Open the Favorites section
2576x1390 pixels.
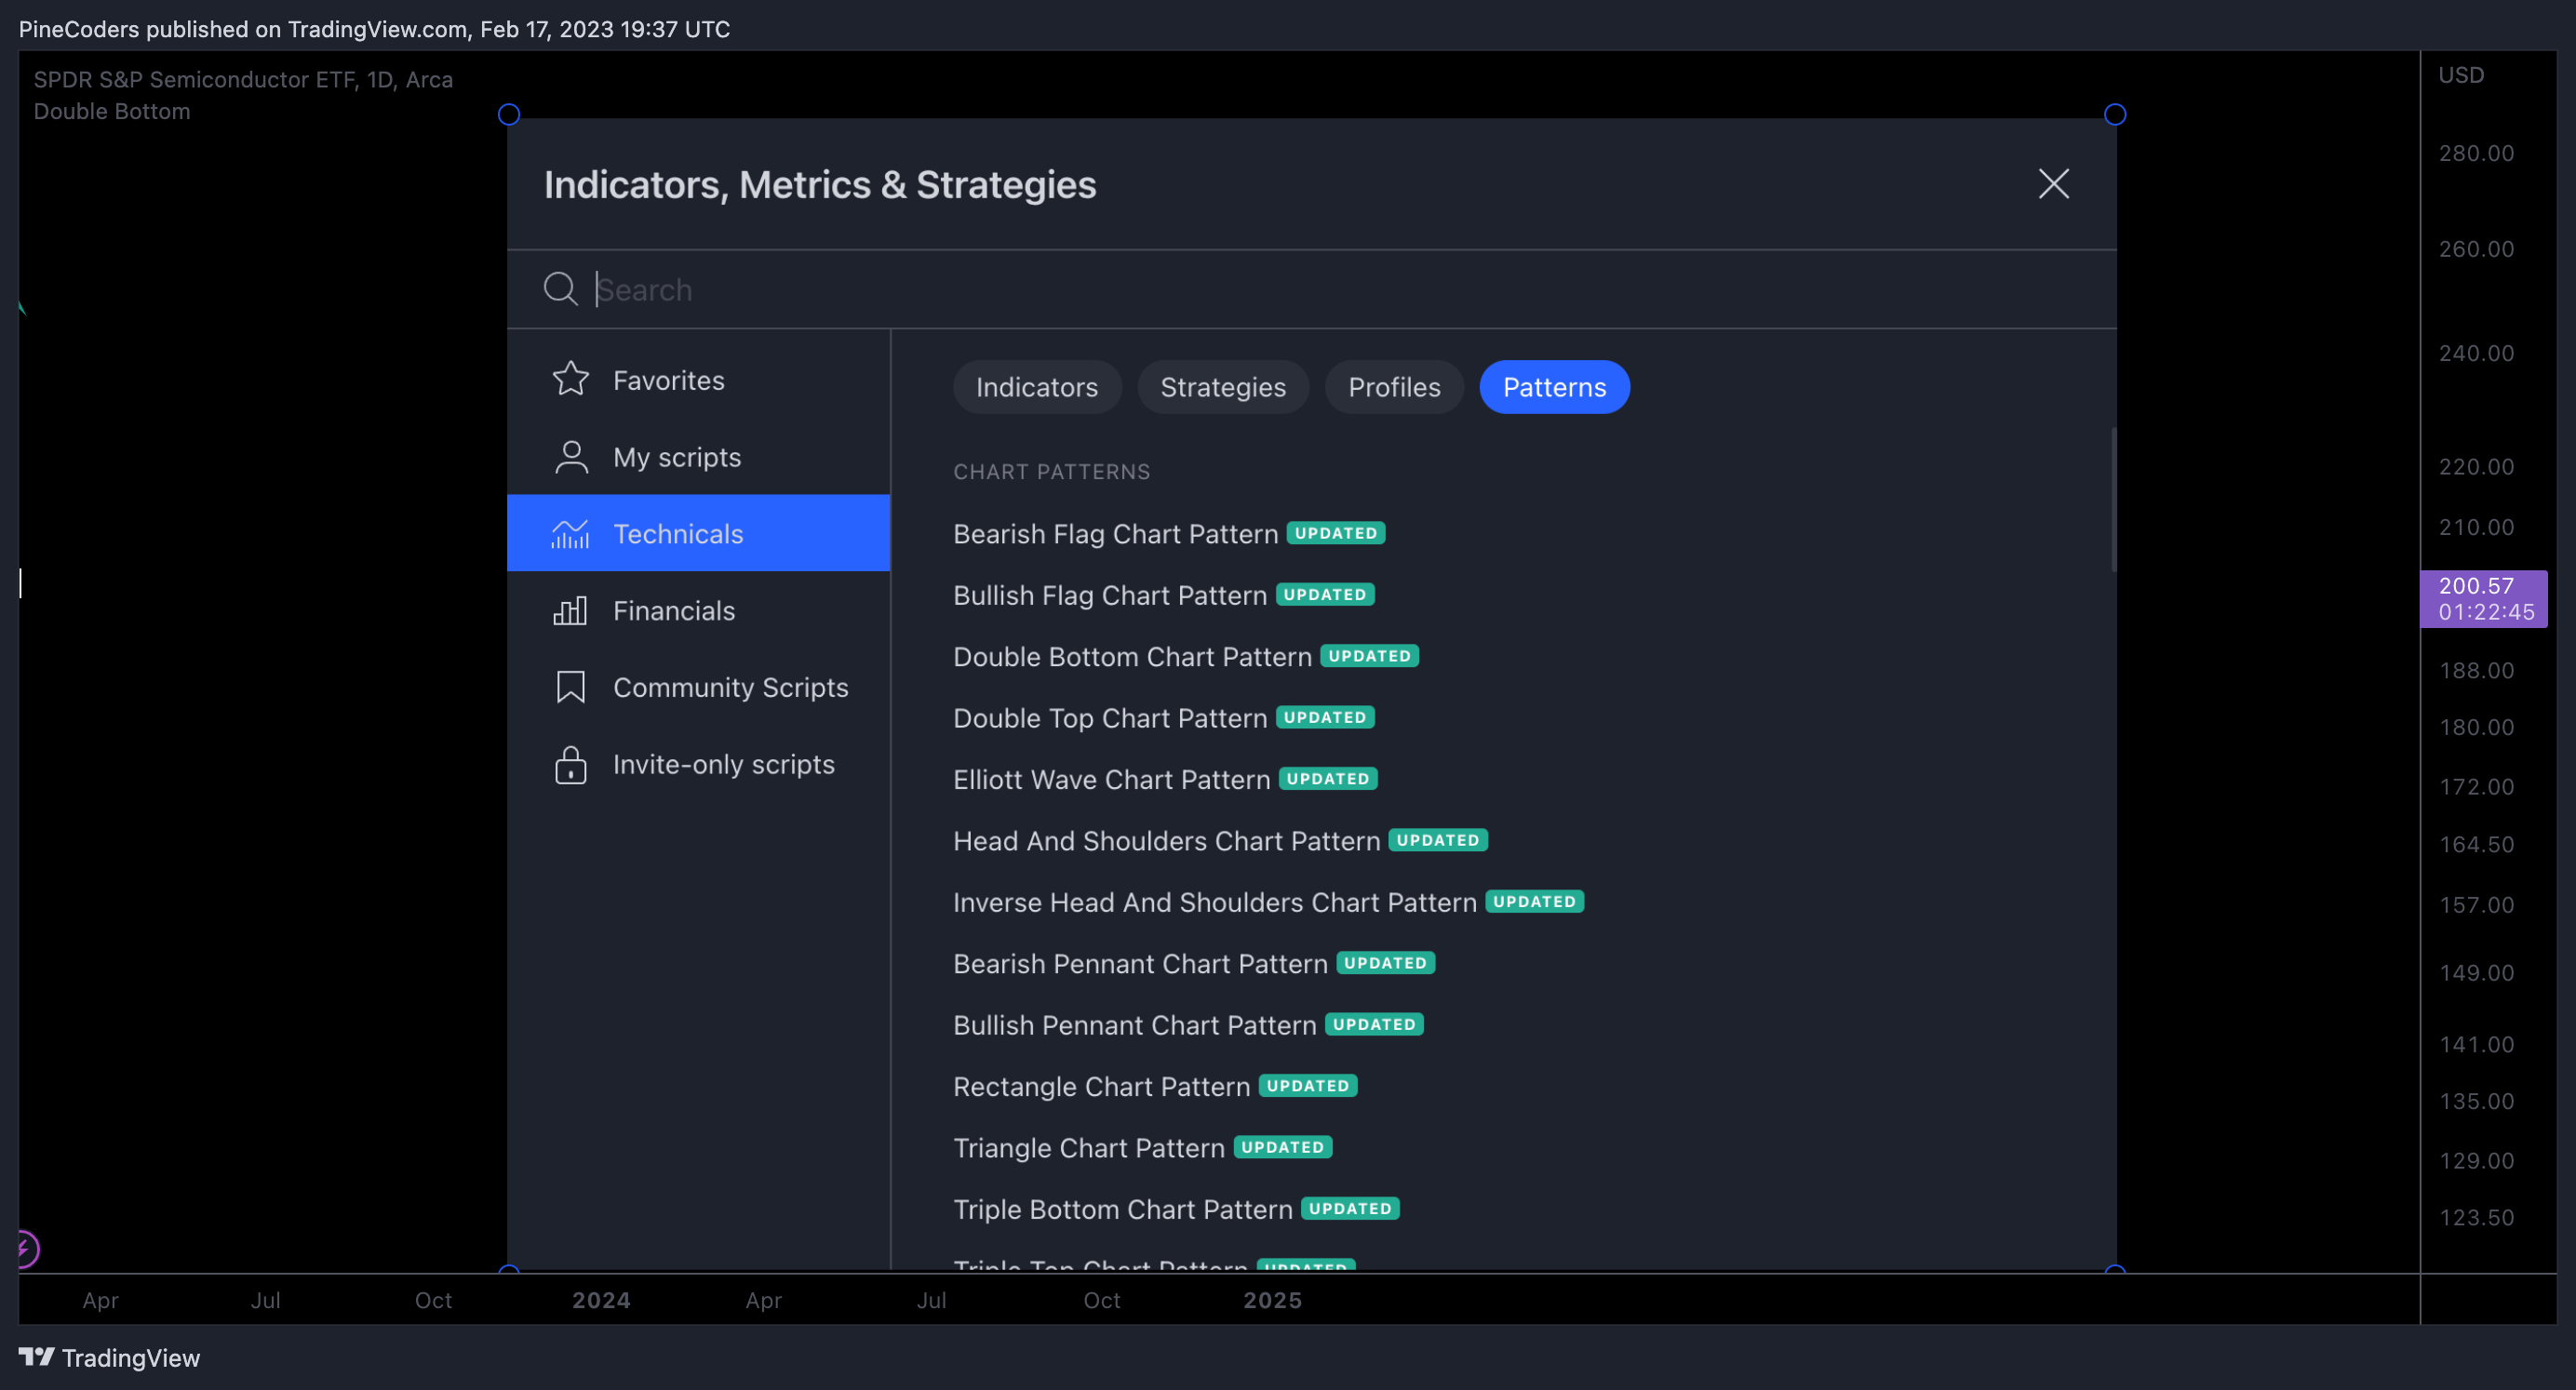699,380
